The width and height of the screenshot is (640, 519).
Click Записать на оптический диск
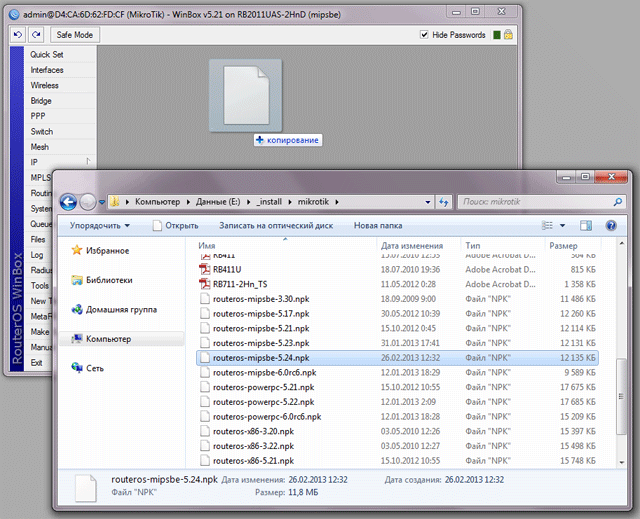click(276, 226)
